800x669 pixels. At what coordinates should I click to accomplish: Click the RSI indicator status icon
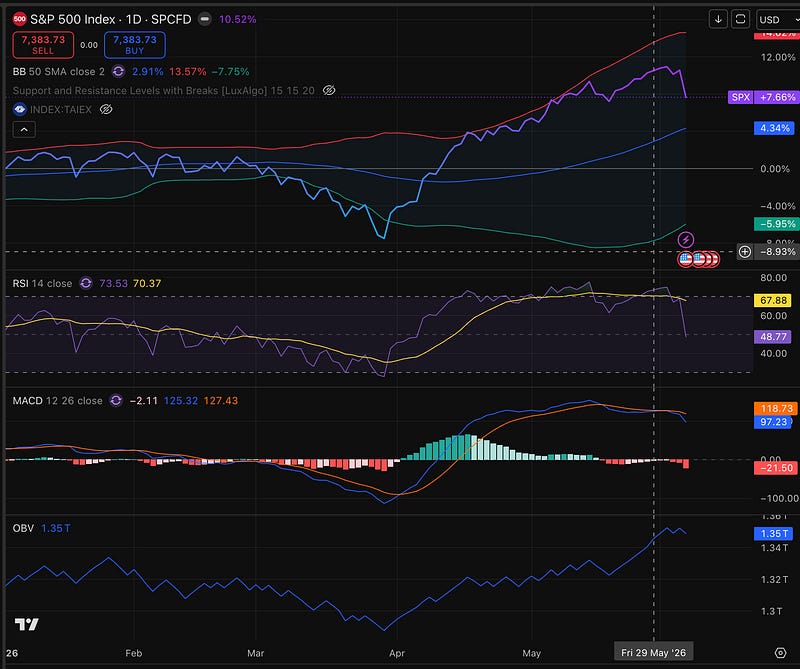click(x=86, y=283)
